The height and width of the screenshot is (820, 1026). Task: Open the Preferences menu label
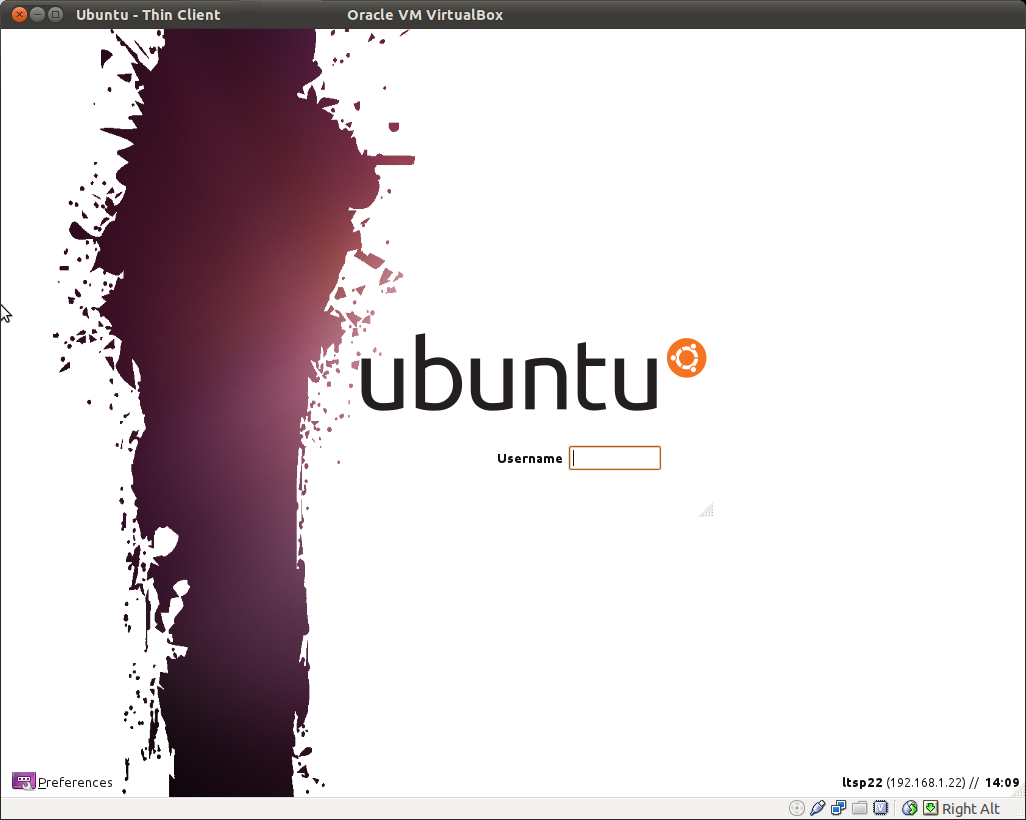(x=75, y=782)
